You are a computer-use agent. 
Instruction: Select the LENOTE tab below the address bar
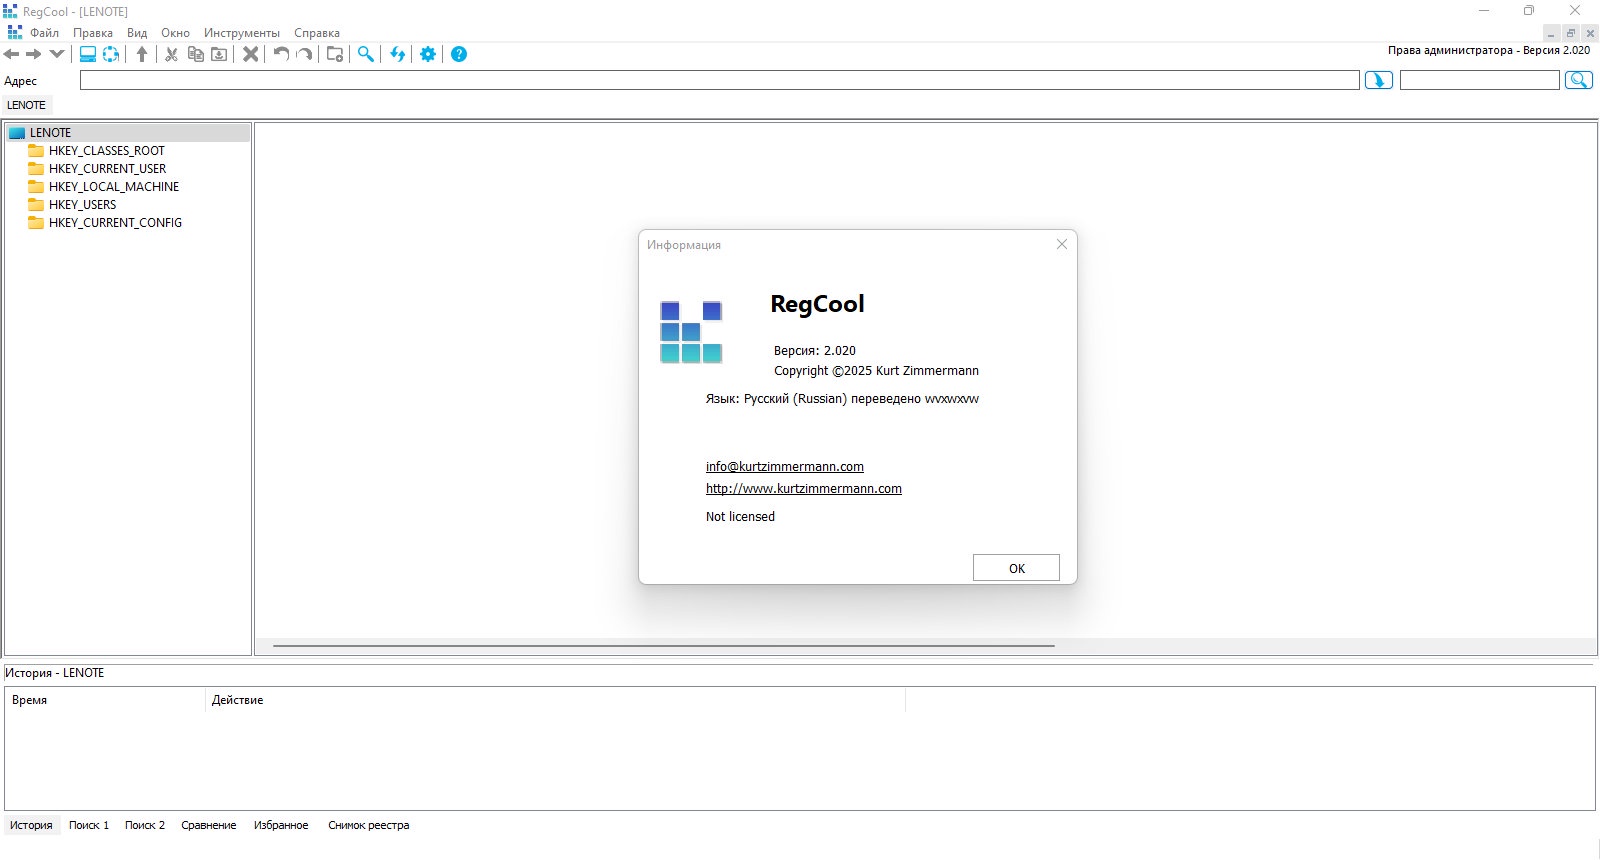pyautogui.click(x=27, y=105)
